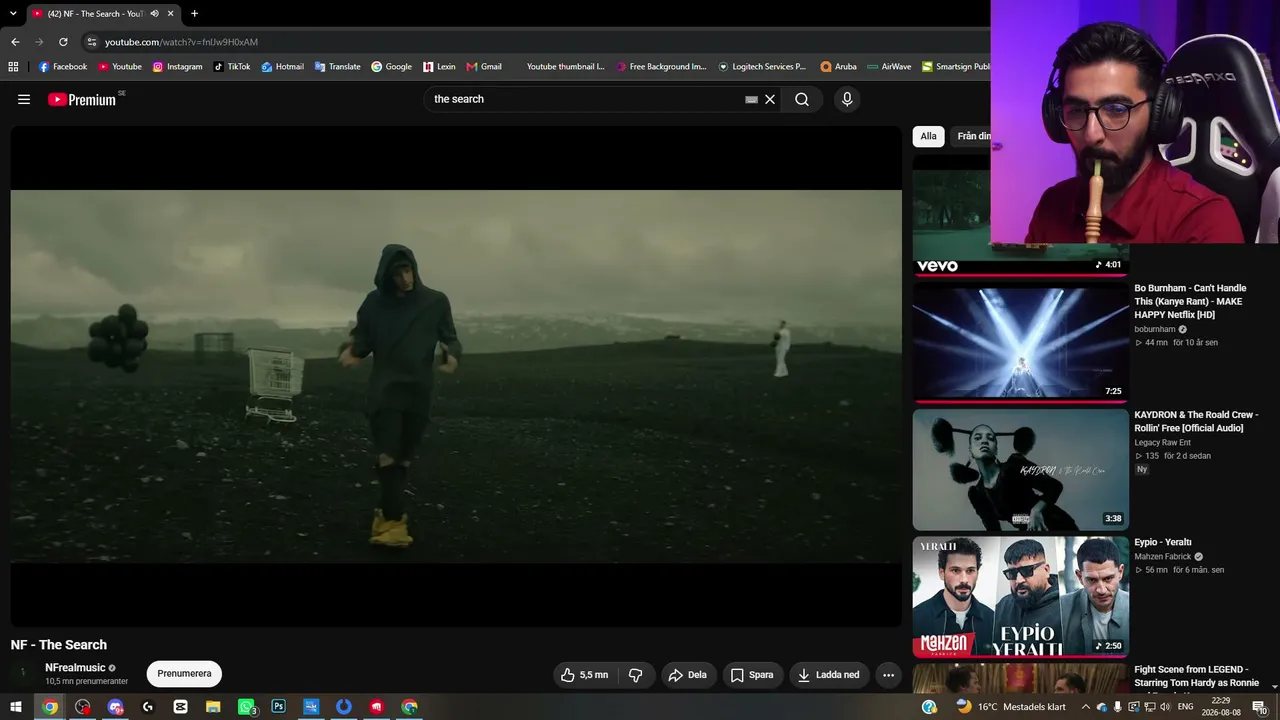
Task: Open Eypio - Yeraltı video thumbnail
Action: click(x=1020, y=597)
